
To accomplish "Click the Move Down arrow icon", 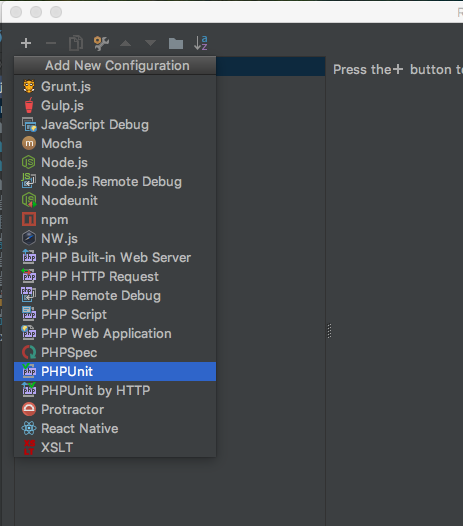I will tap(150, 43).
